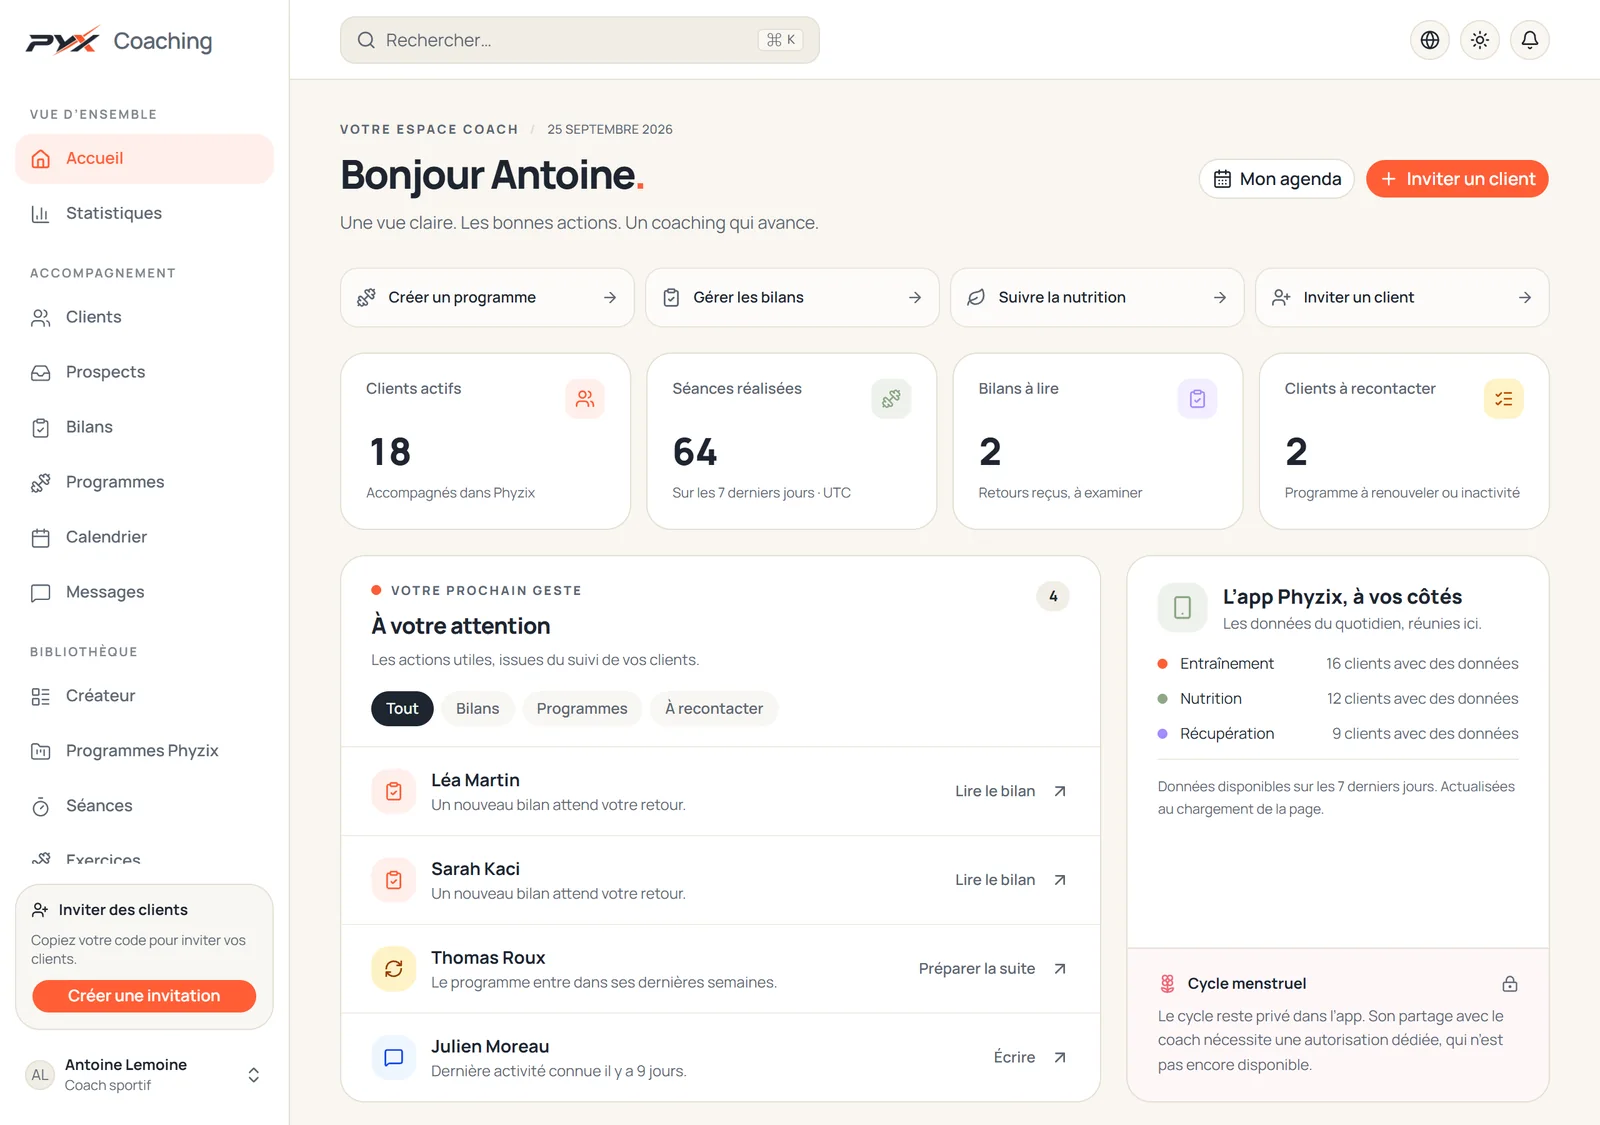Screen dimensions: 1600x1125
Task: Click the Clients actifs people icon
Action: click(585, 399)
